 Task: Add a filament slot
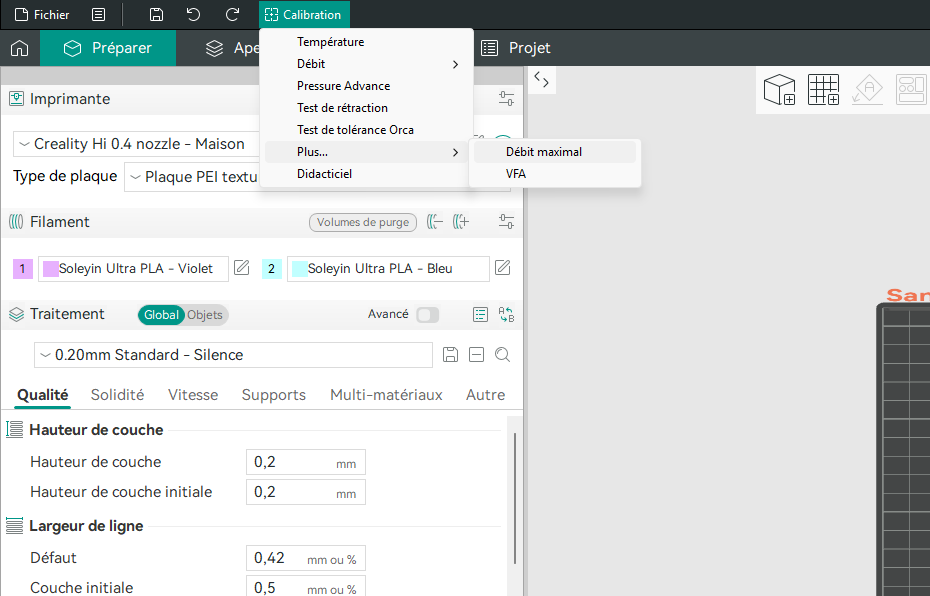[x=461, y=222]
